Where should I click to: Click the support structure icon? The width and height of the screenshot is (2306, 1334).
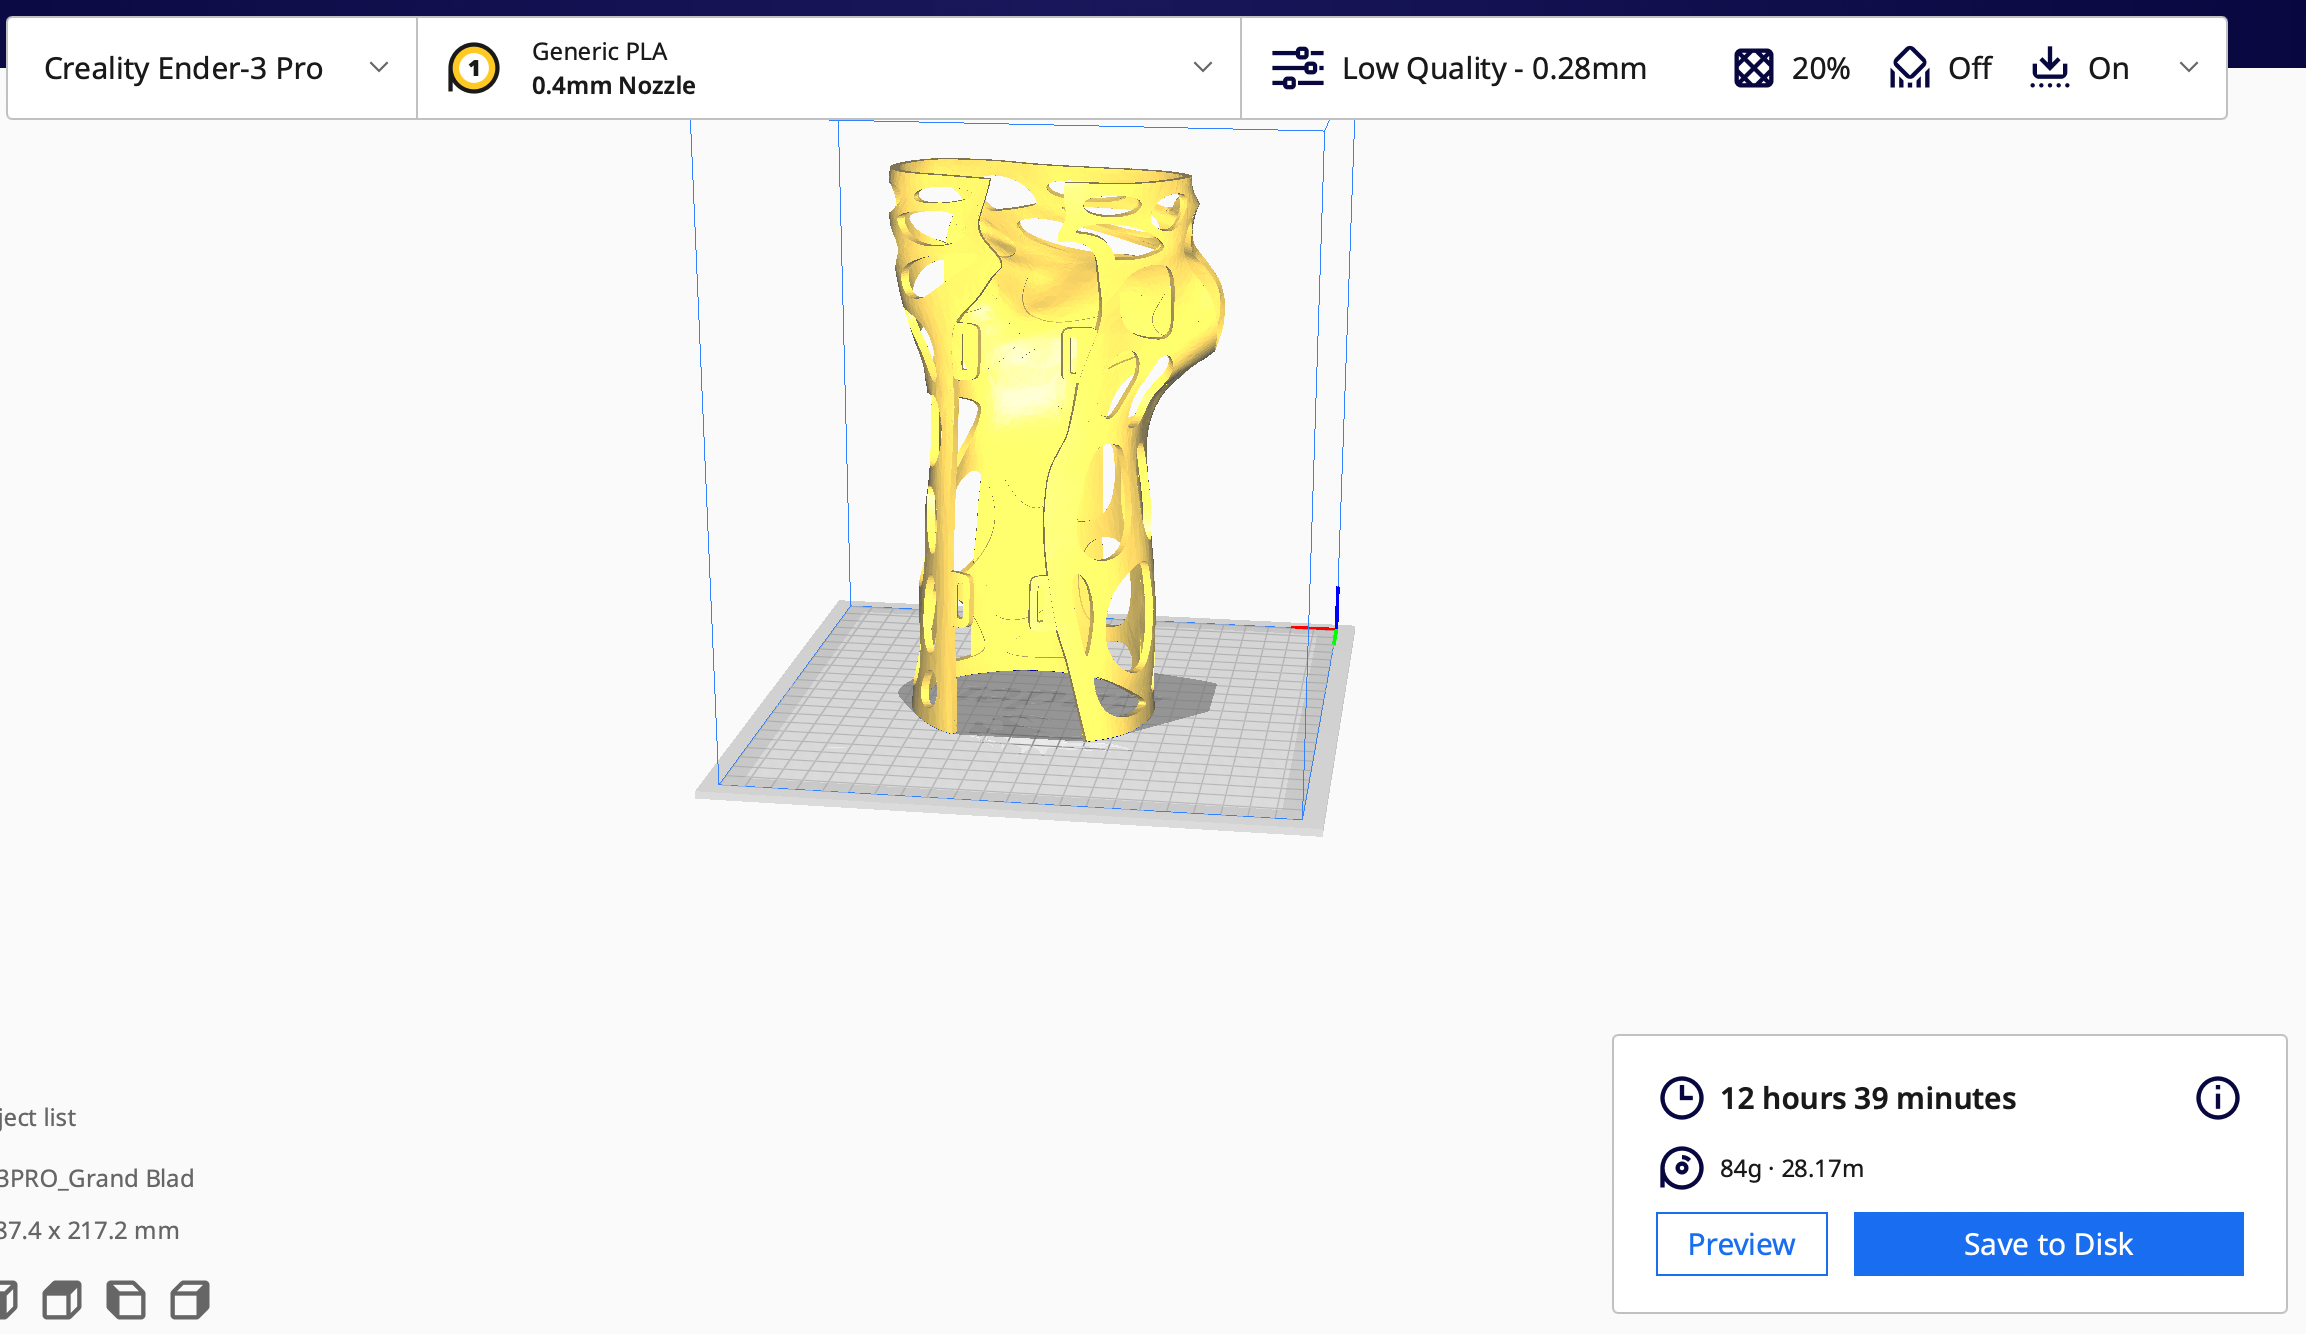click(x=1910, y=67)
